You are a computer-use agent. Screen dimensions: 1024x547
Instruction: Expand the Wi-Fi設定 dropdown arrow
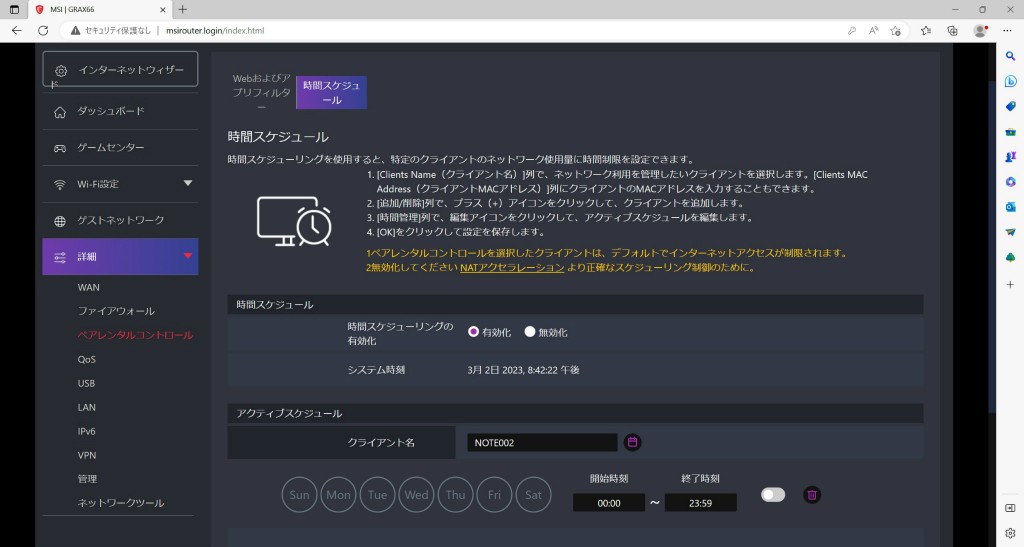188,183
